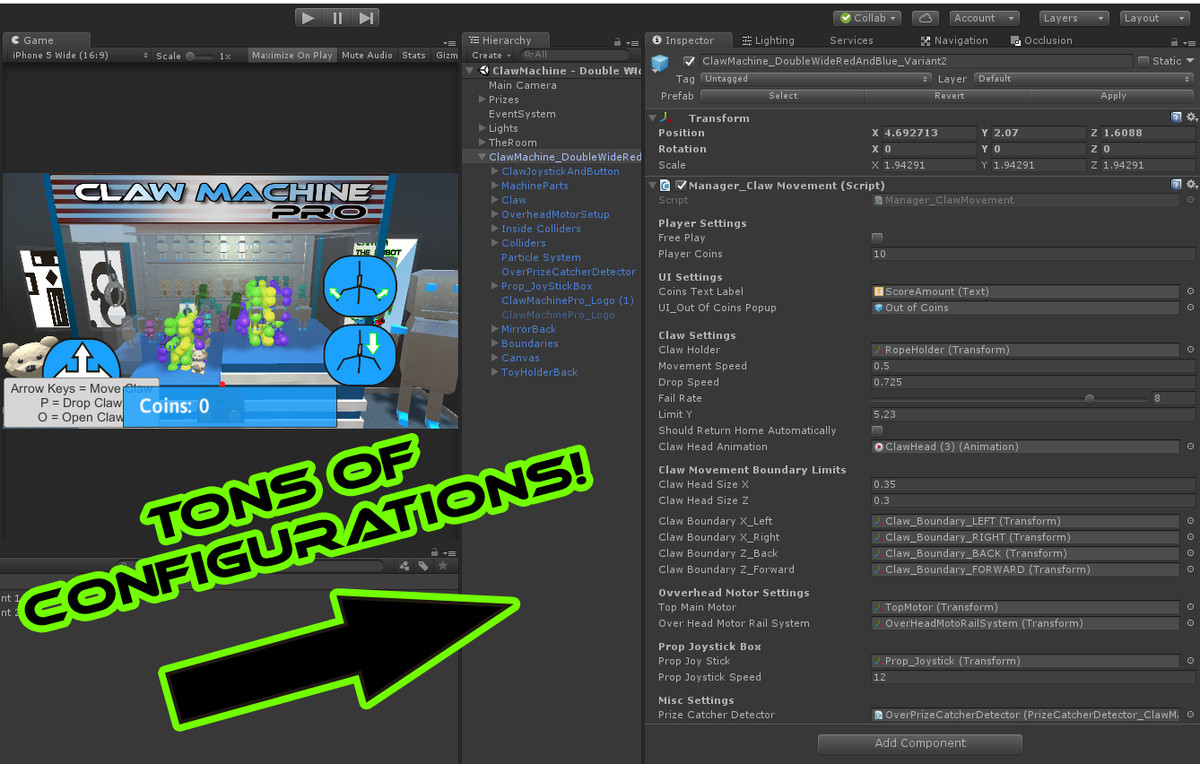Open the Hierarchy Create dropdown
The width and height of the screenshot is (1200, 764).
point(490,55)
